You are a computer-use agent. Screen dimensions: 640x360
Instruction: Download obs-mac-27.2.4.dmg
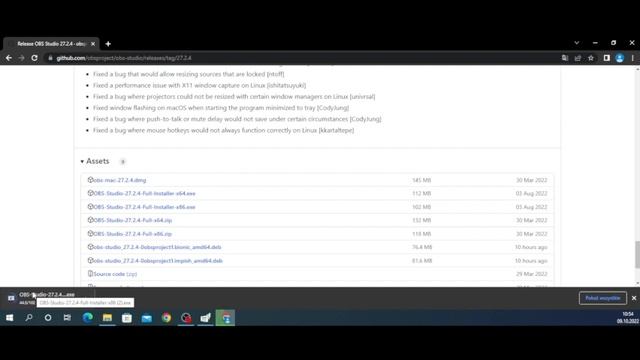click(x=119, y=180)
